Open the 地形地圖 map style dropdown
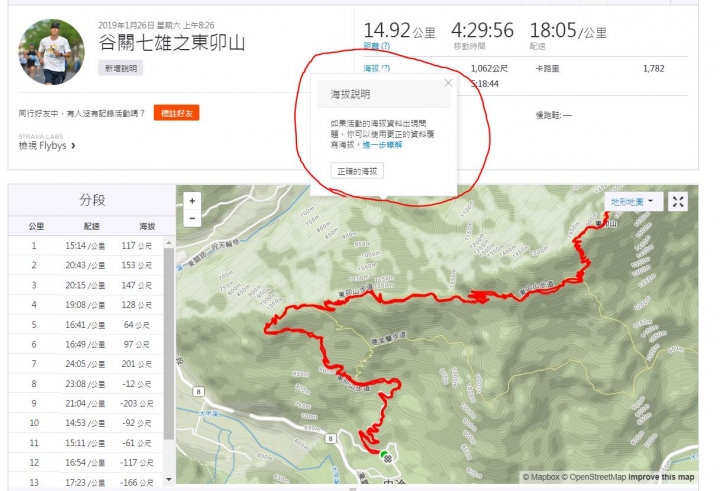Image resolution: width=720 pixels, height=491 pixels. [x=634, y=202]
